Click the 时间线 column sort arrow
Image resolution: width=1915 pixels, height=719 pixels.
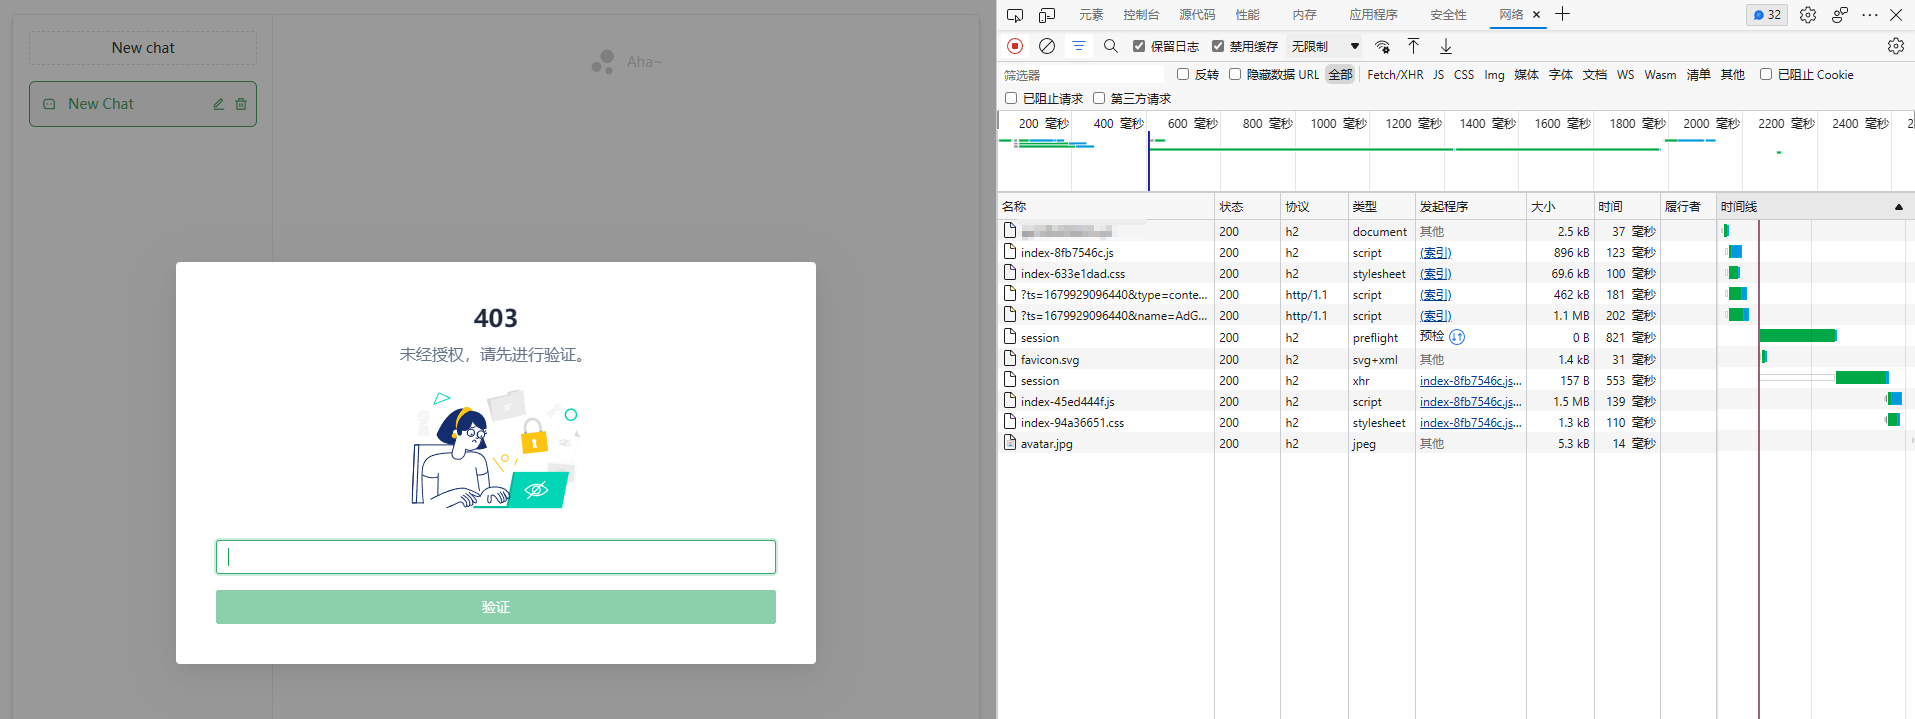click(x=1898, y=207)
